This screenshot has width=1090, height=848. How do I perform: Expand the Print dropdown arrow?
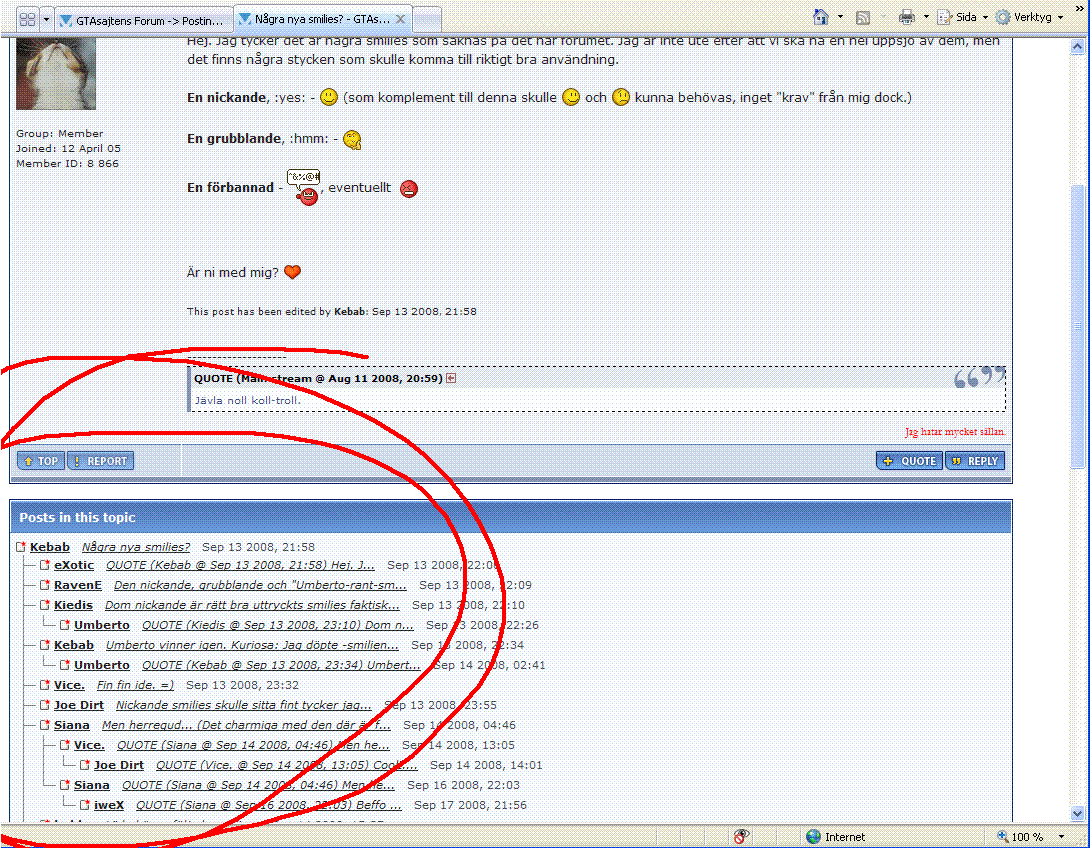(x=926, y=17)
